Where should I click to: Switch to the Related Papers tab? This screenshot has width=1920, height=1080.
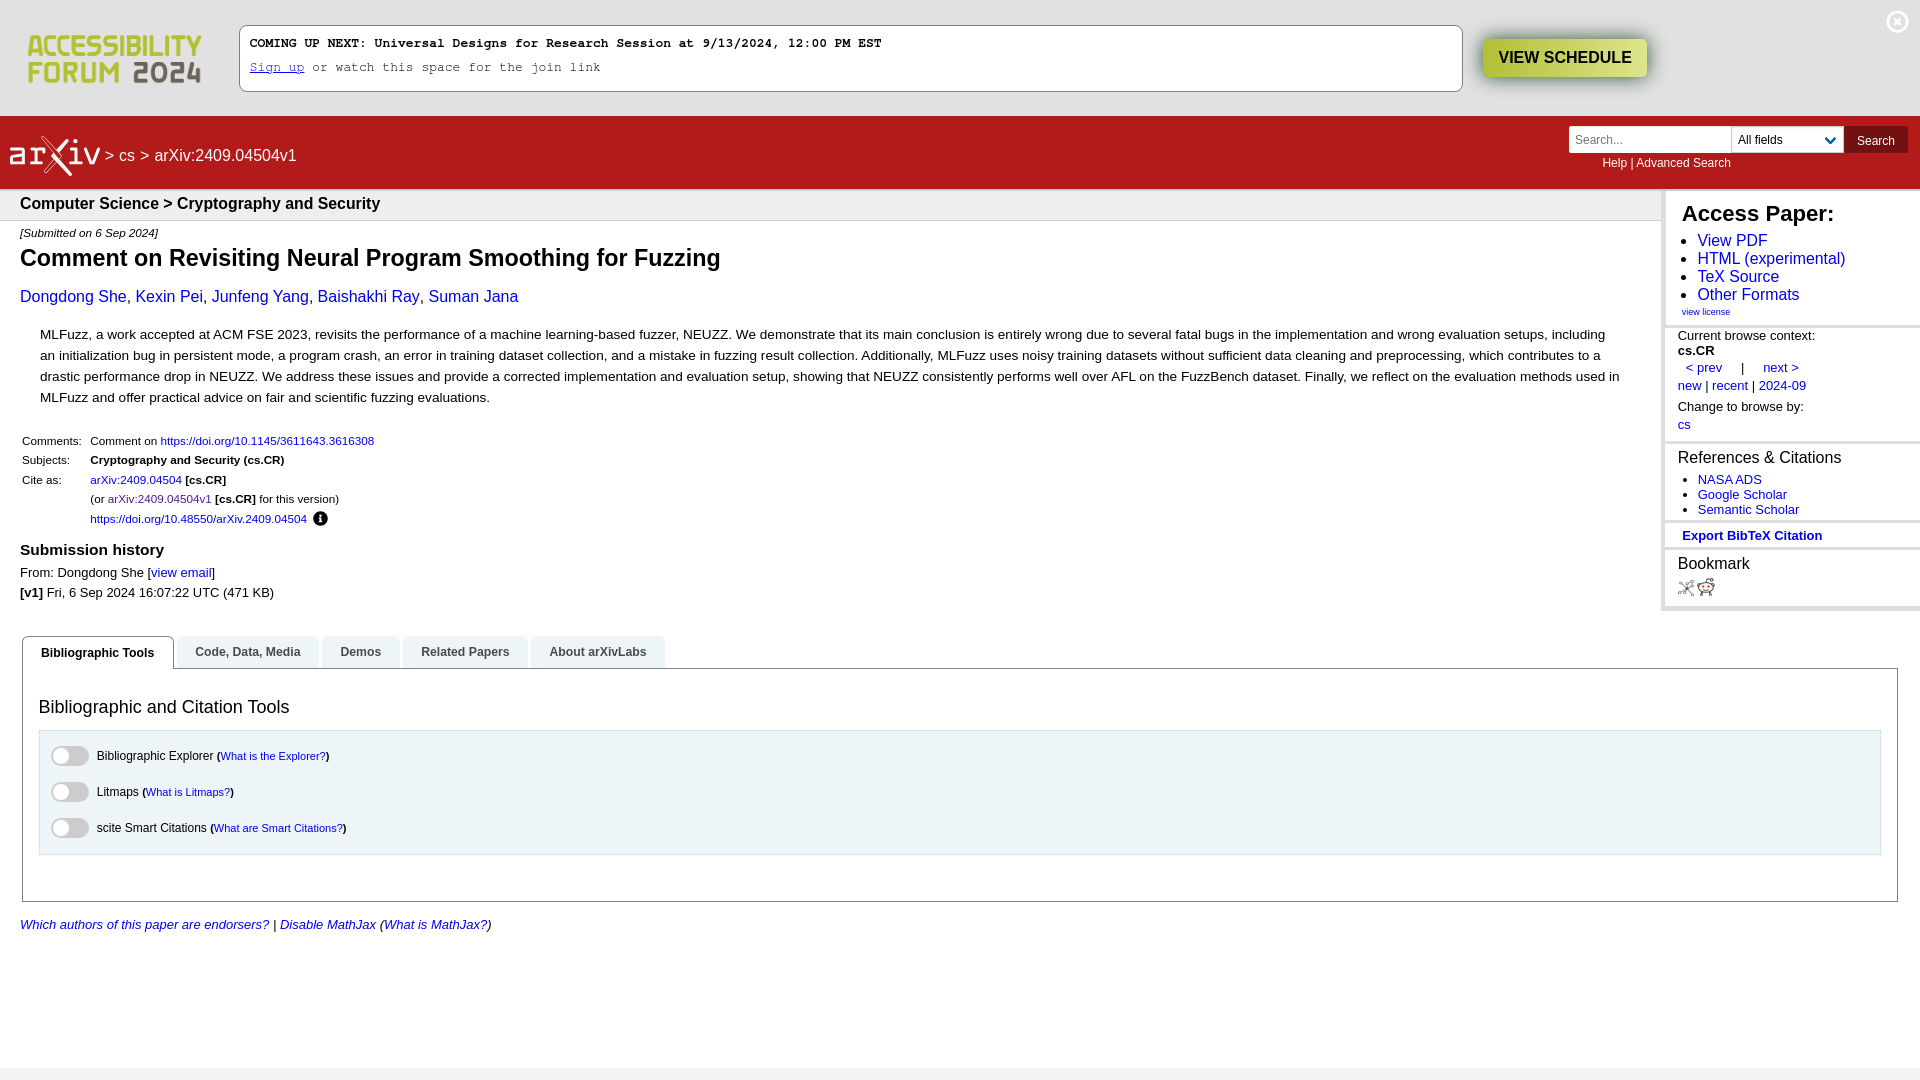click(x=464, y=651)
